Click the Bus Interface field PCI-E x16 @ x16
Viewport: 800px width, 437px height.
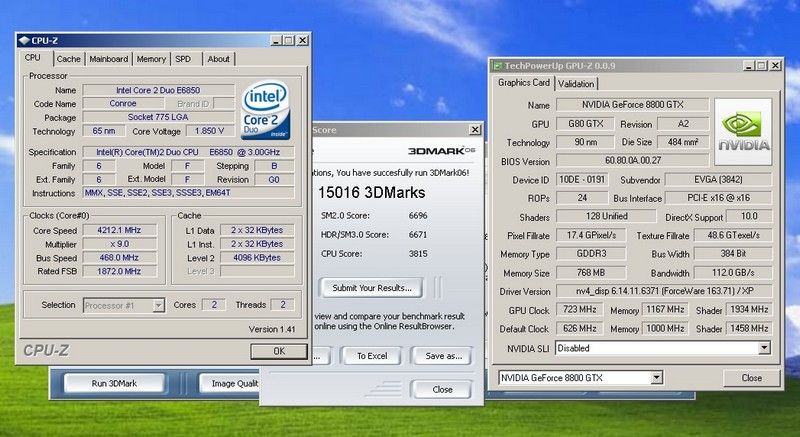(x=718, y=198)
